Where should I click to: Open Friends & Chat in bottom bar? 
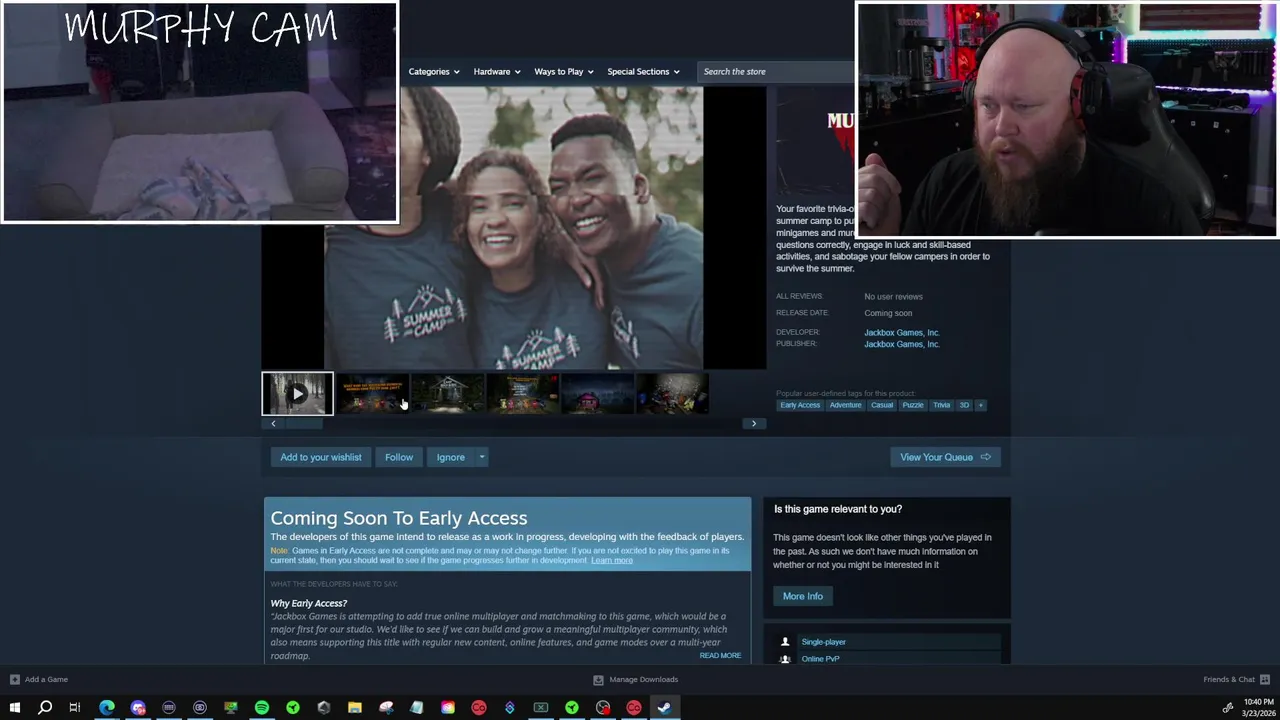[x=1229, y=680]
